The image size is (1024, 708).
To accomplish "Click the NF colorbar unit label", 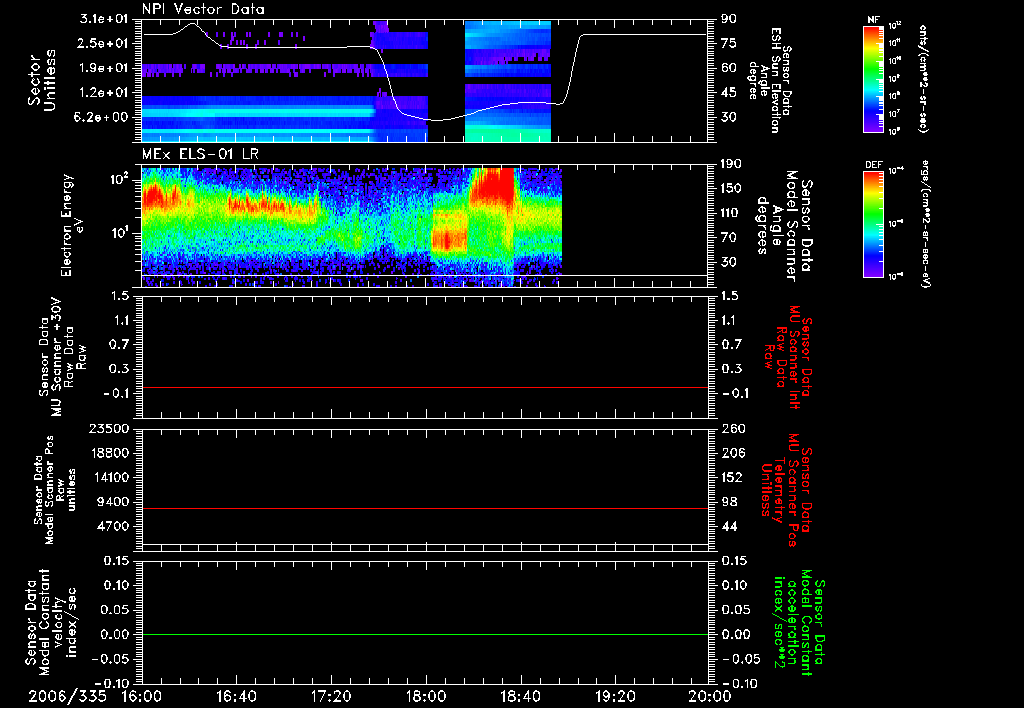I will point(923,79).
